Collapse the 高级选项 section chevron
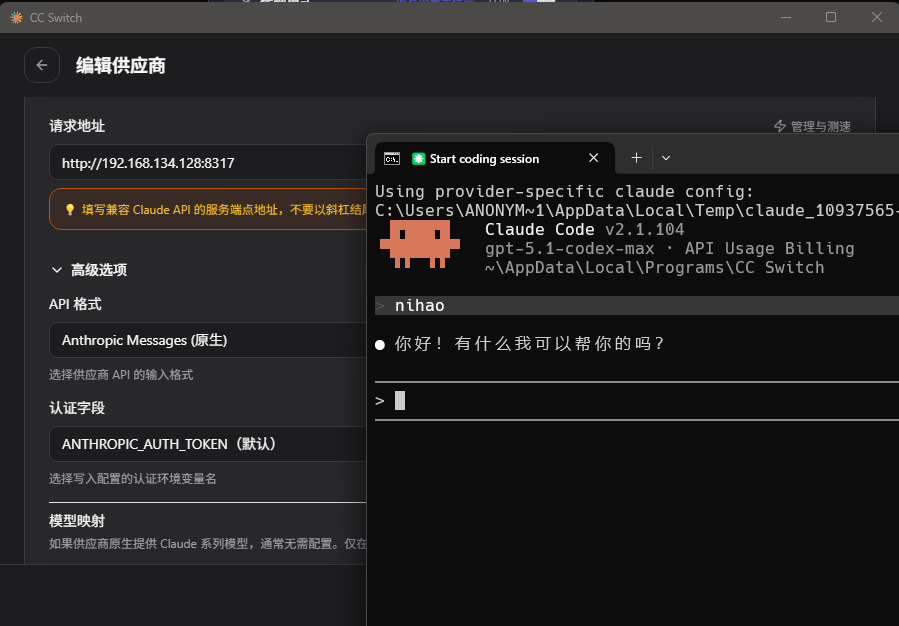899x626 pixels. click(57, 270)
